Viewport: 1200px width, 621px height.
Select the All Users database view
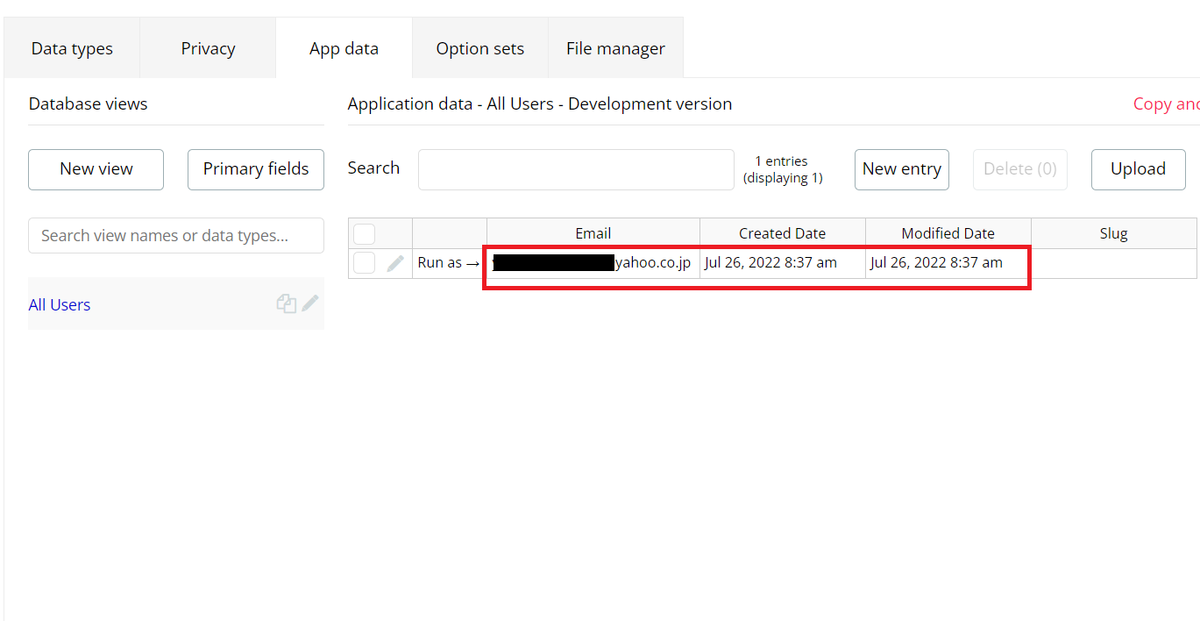click(x=59, y=305)
